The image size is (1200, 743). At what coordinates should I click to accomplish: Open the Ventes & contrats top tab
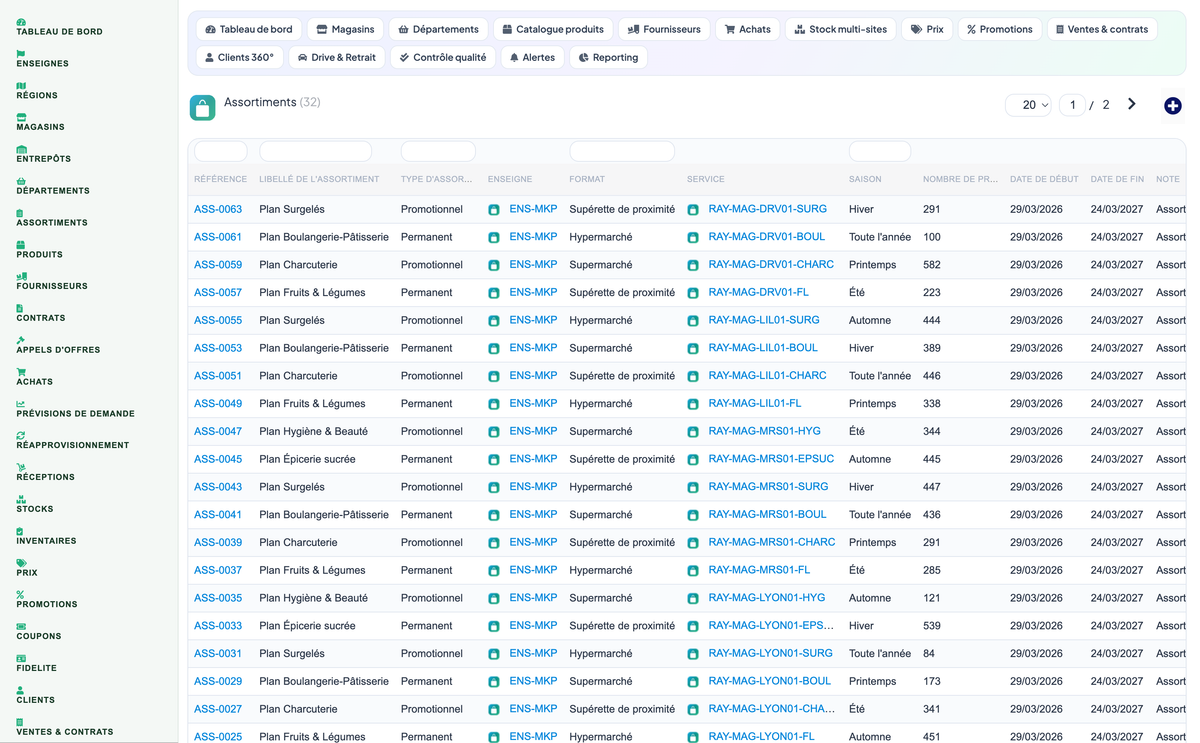click(x=1101, y=29)
